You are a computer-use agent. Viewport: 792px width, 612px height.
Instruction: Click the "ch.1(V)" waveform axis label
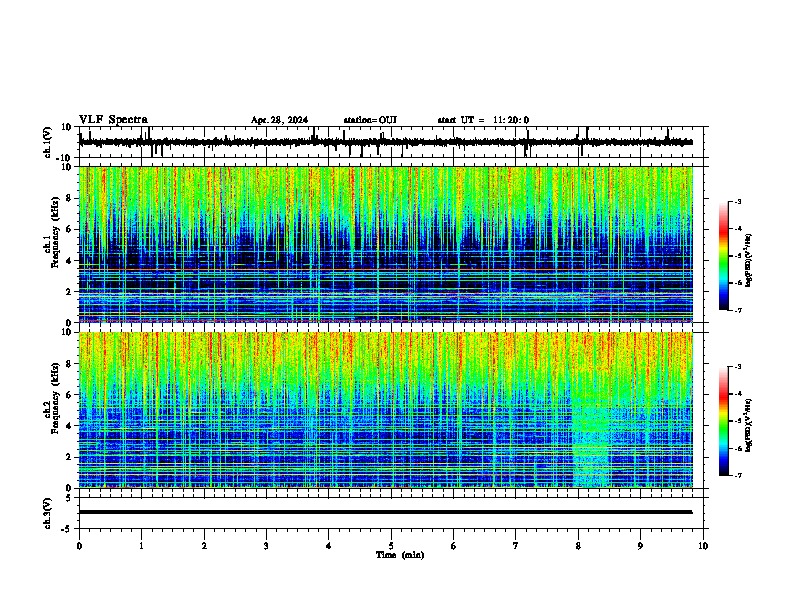48,142
